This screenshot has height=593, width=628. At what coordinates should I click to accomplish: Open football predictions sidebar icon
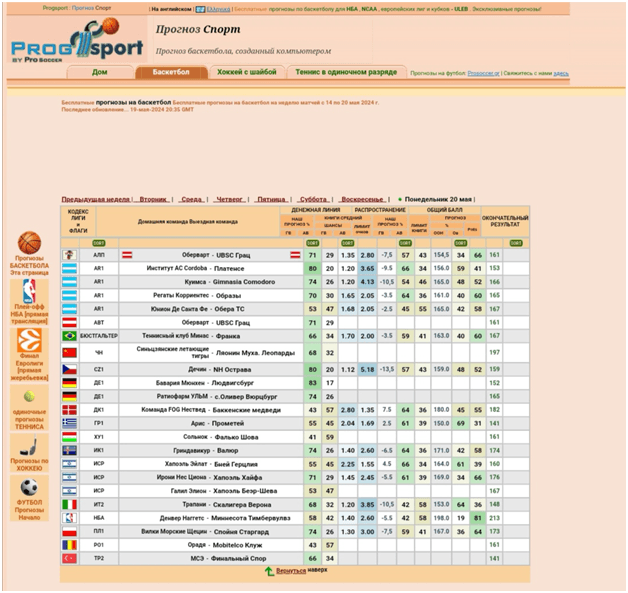point(29,487)
